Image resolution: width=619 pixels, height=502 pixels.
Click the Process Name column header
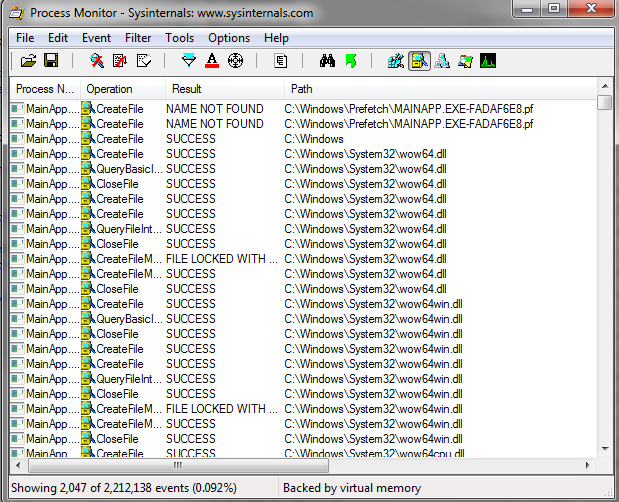point(45,89)
